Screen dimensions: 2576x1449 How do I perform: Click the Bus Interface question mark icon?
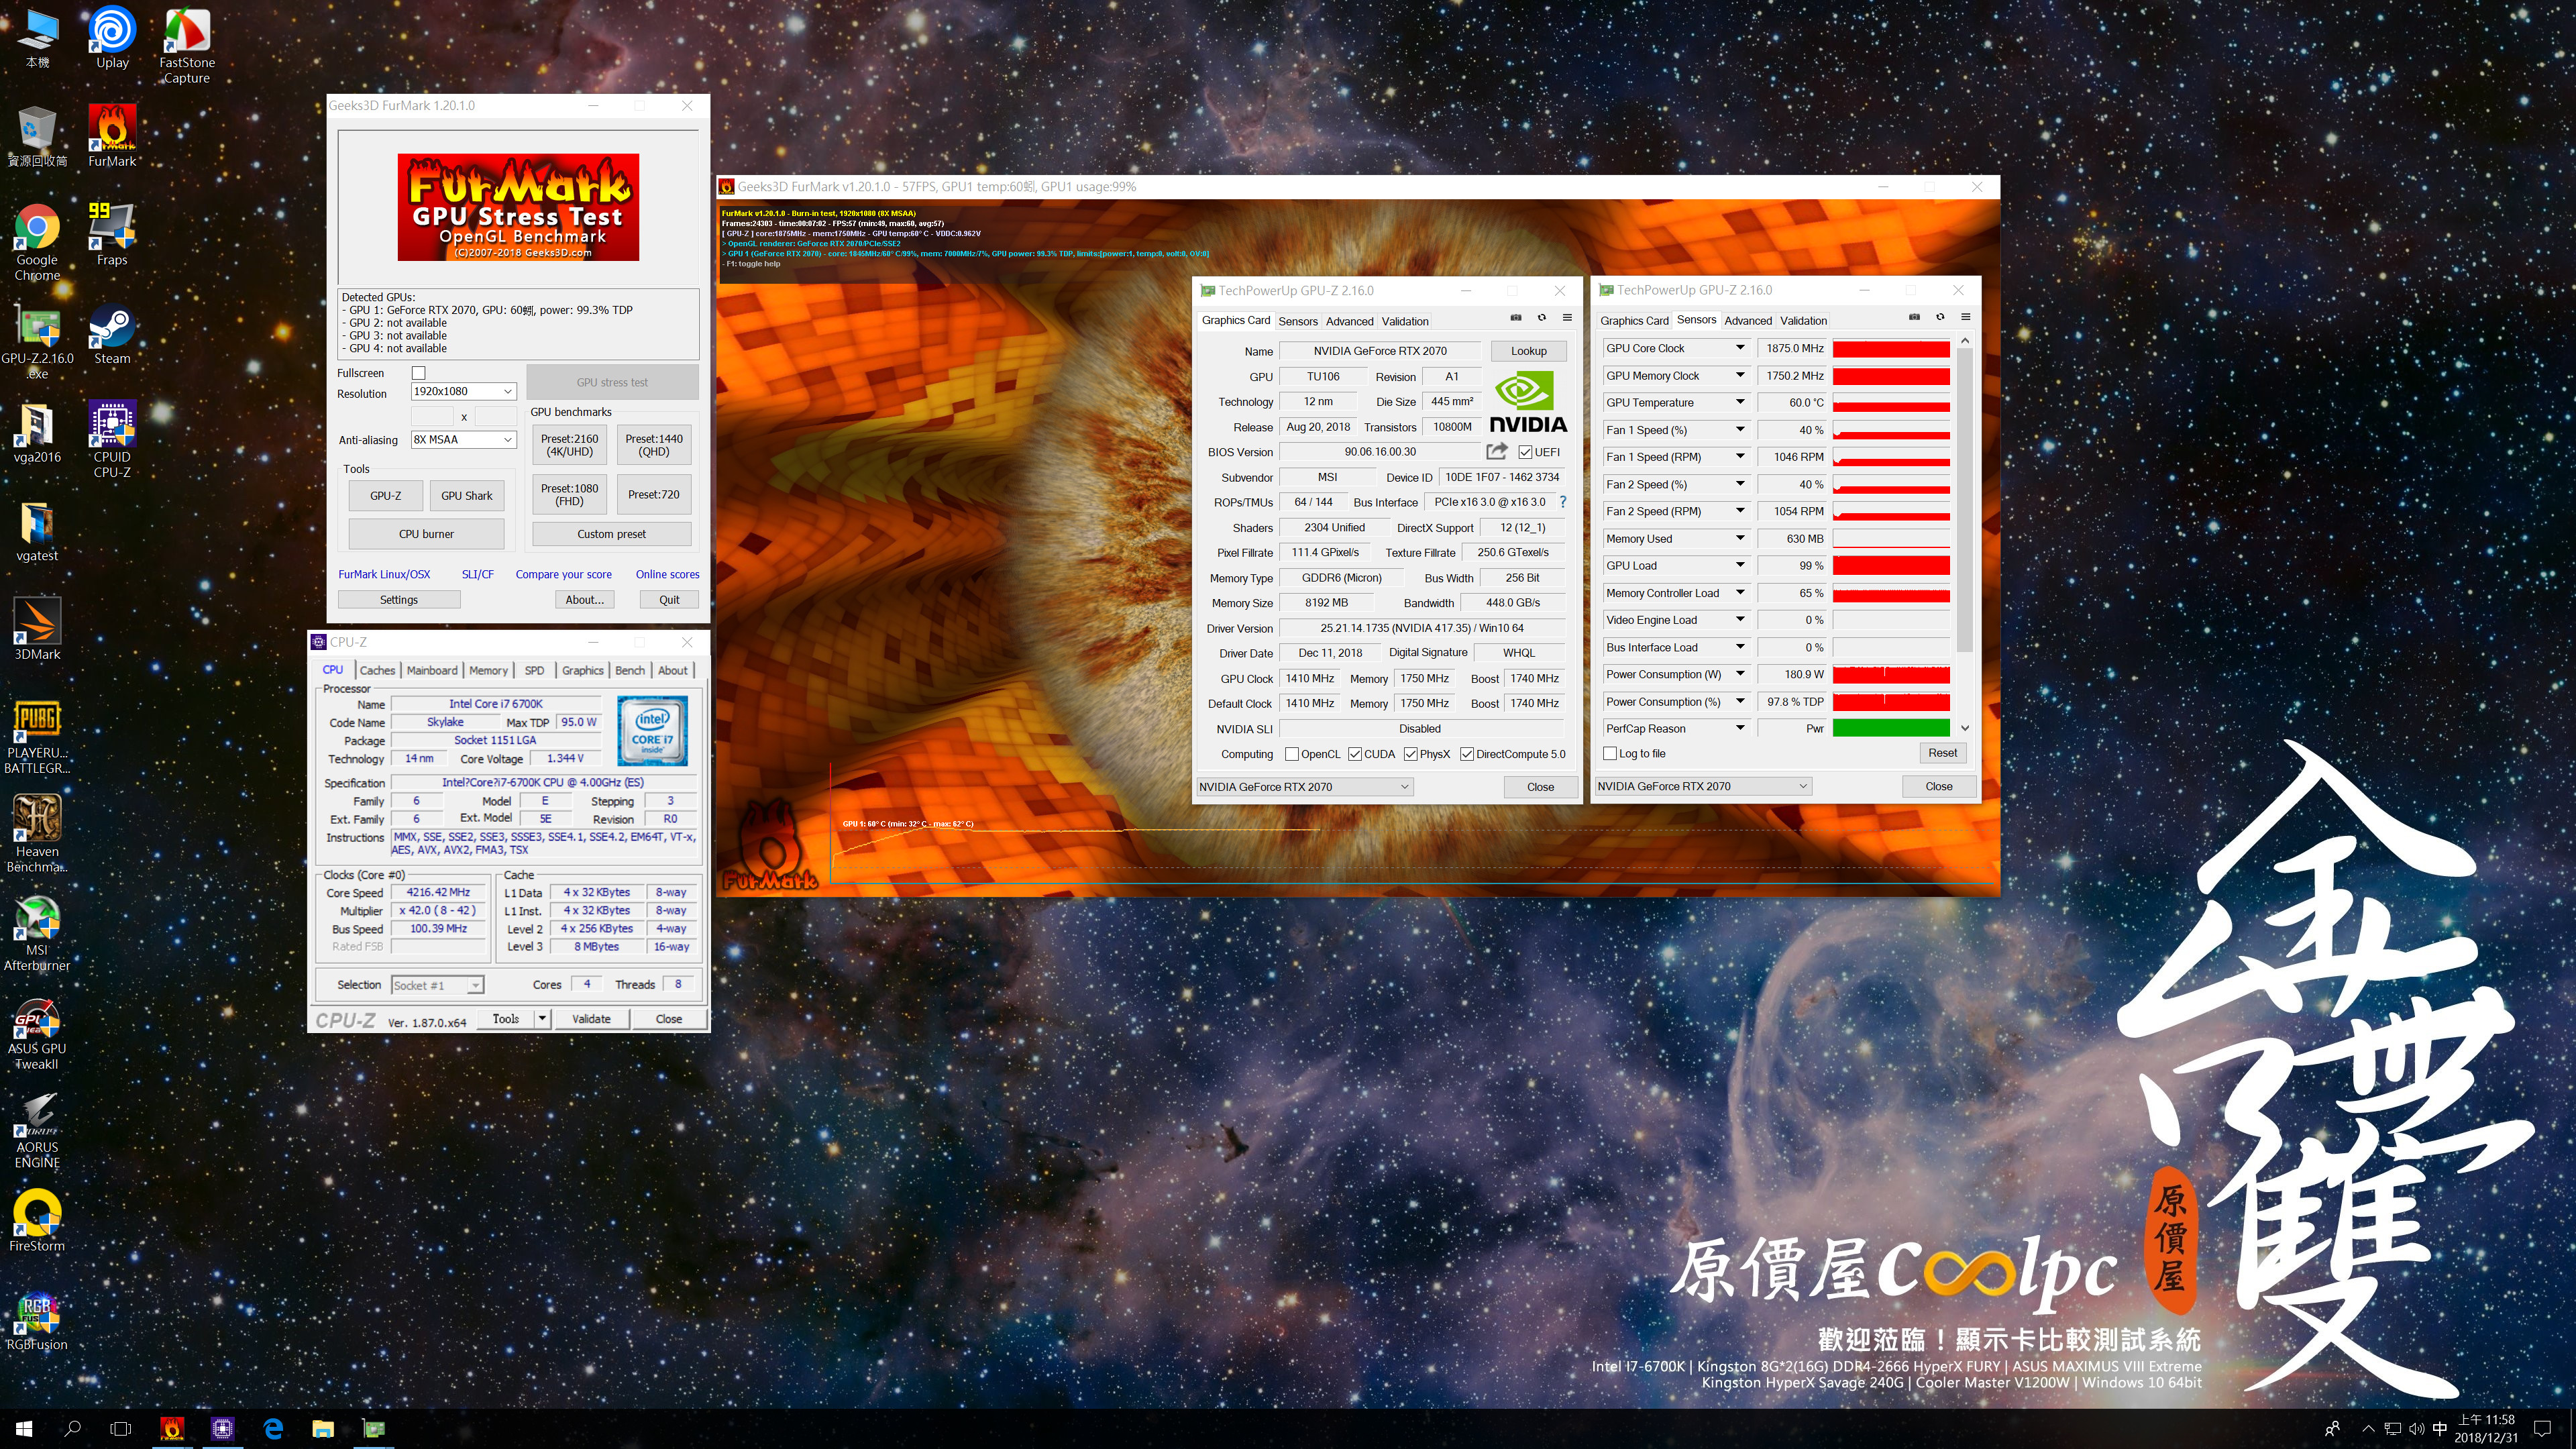click(1563, 502)
